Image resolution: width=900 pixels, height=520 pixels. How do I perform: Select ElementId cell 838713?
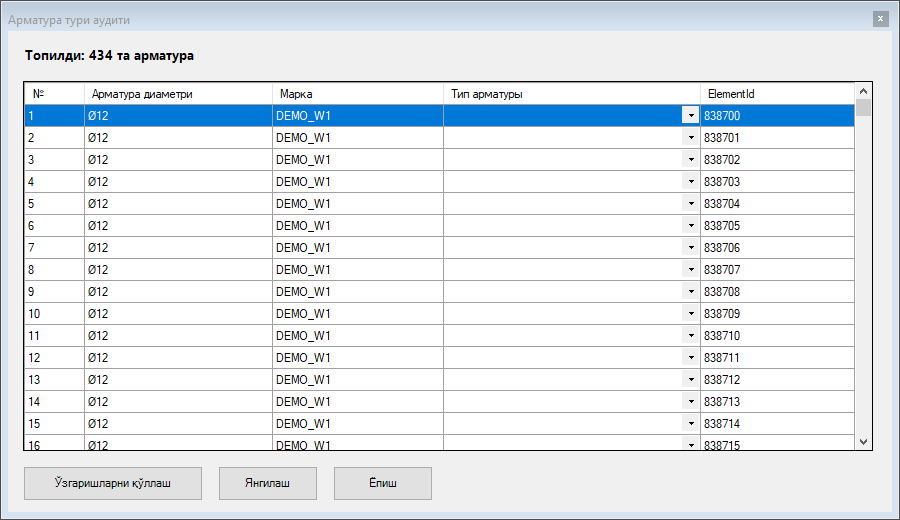point(777,401)
